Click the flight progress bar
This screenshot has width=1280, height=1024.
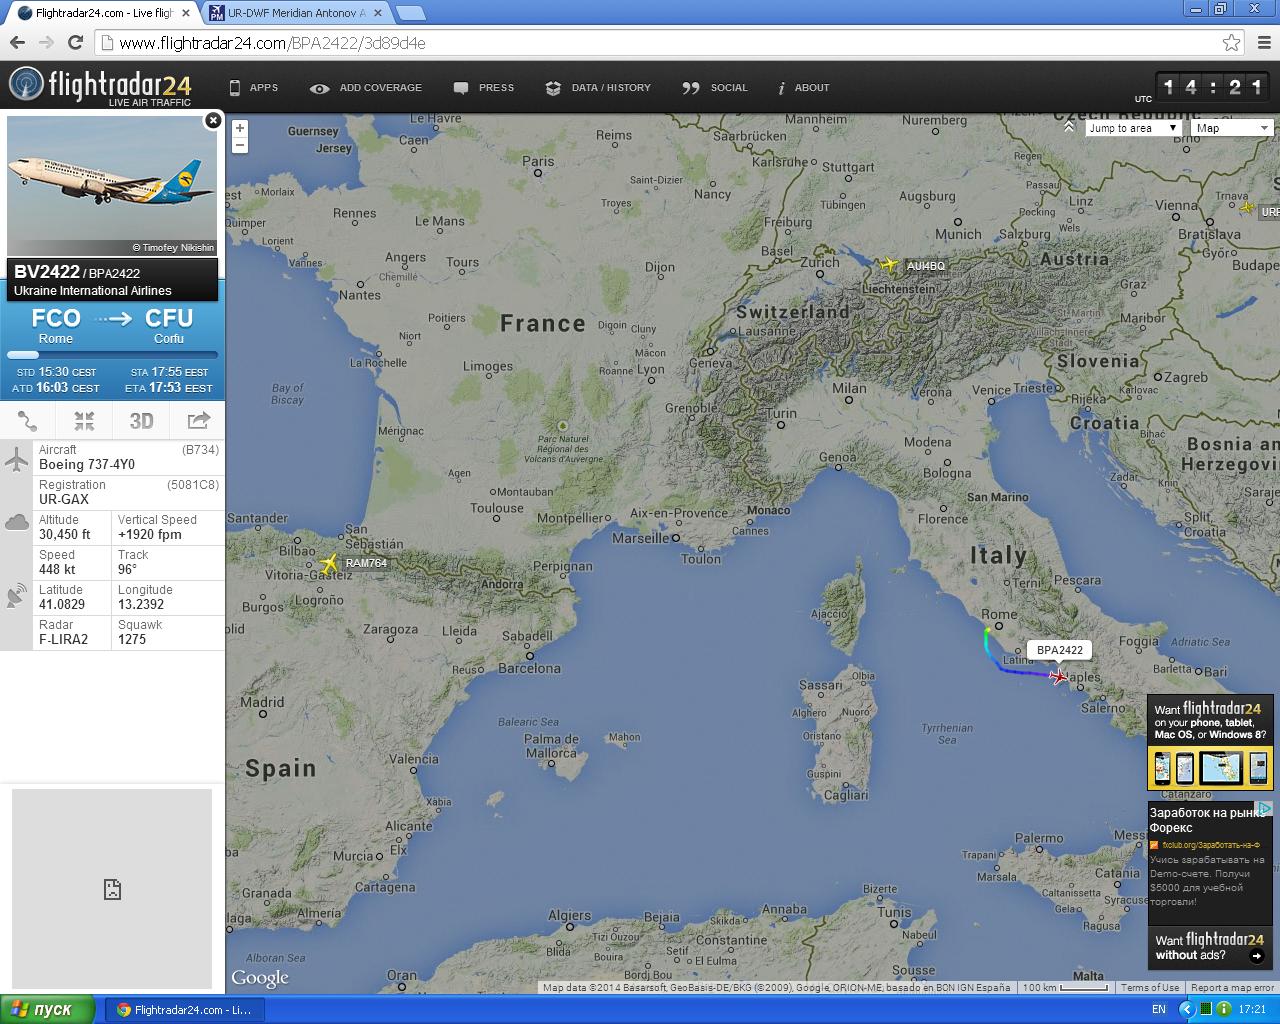point(112,354)
